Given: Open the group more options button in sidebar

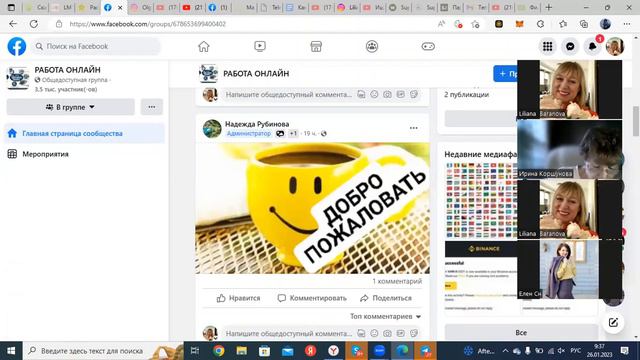Looking at the screenshot, I should click(152, 107).
